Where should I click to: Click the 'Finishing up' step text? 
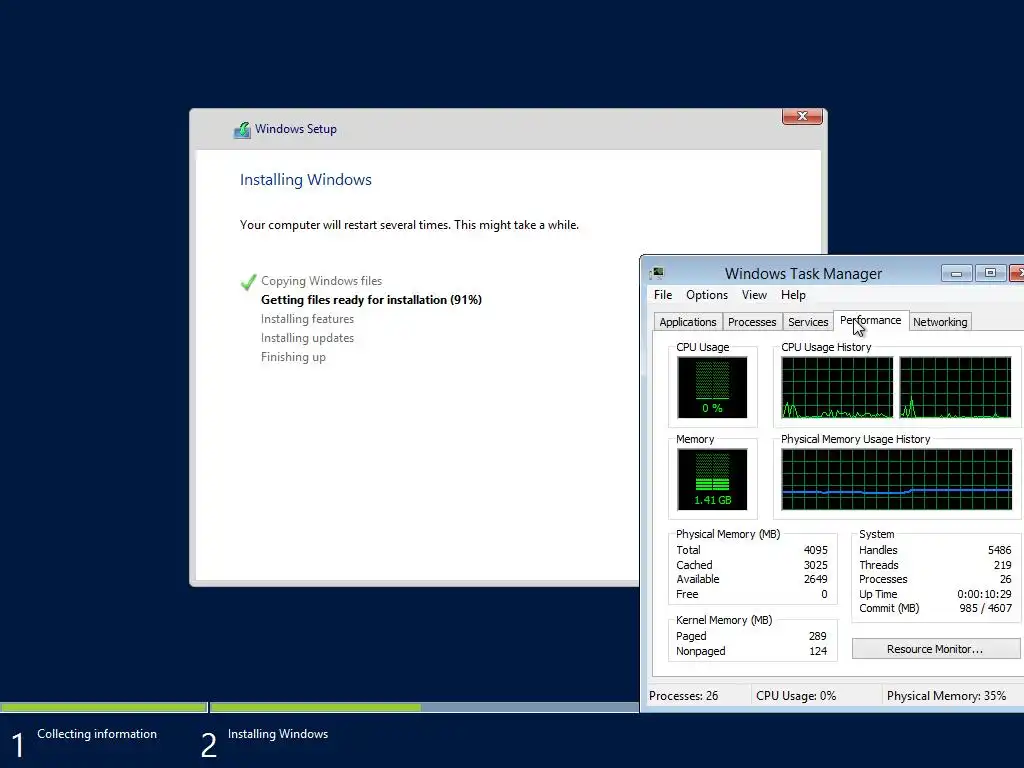pyautogui.click(x=293, y=357)
